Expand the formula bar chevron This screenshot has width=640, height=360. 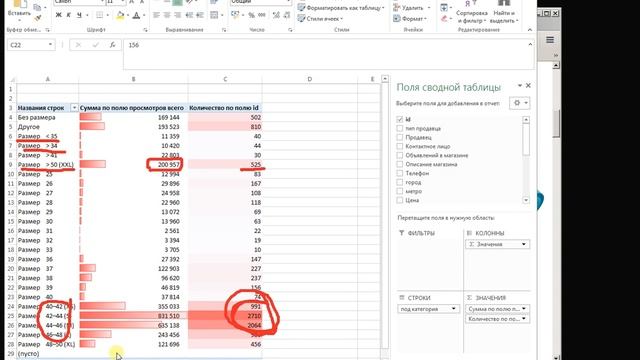[530, 44]
